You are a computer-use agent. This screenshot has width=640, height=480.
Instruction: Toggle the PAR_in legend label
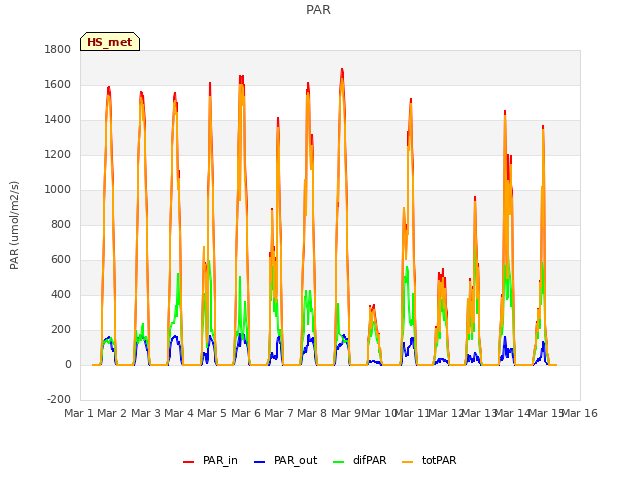pyautogui.click(x=220, y=460)
